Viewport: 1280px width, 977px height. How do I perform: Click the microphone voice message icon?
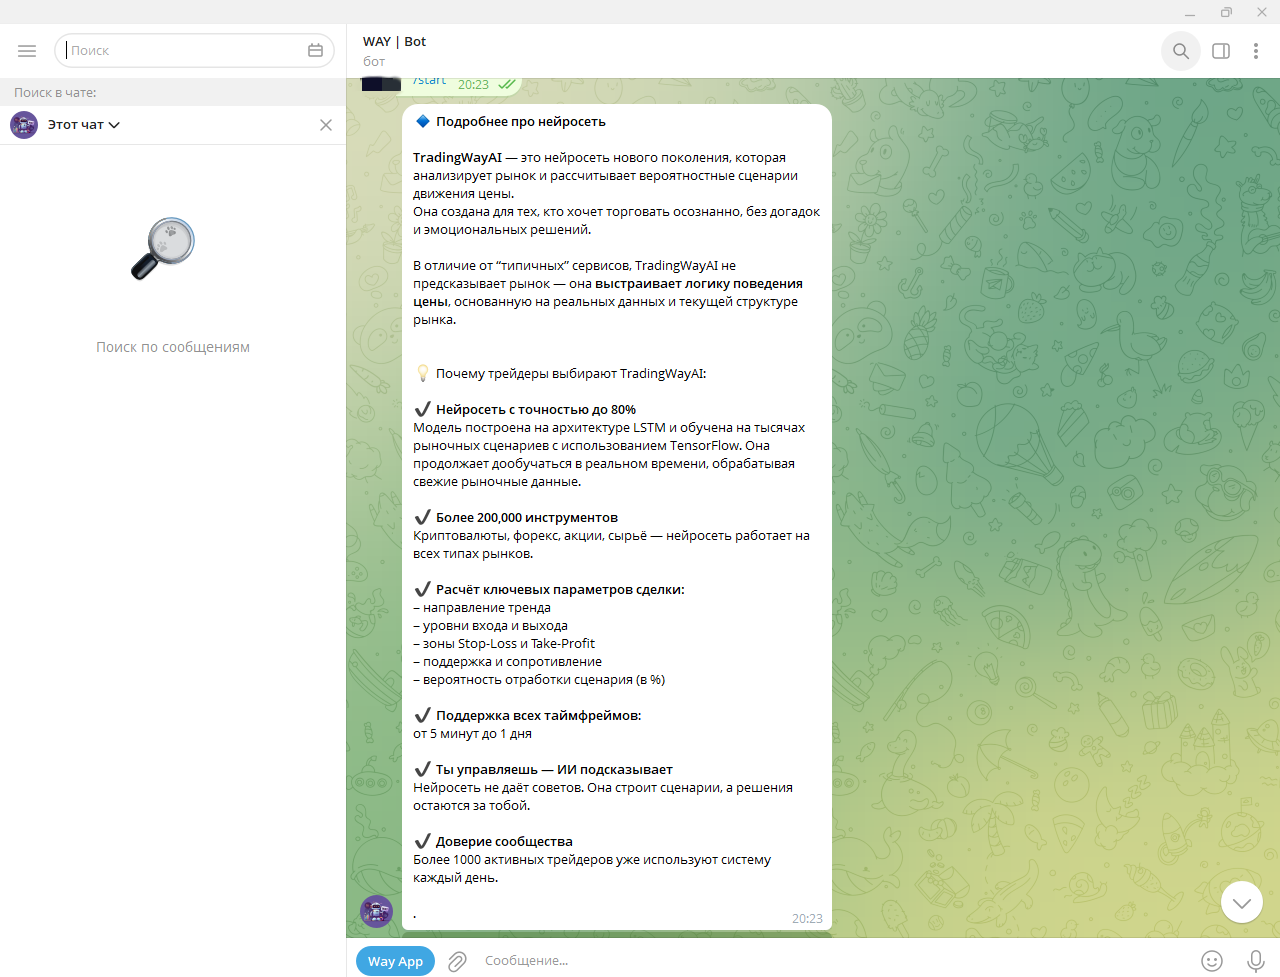pyautogui.click(x=1254, y=960)
